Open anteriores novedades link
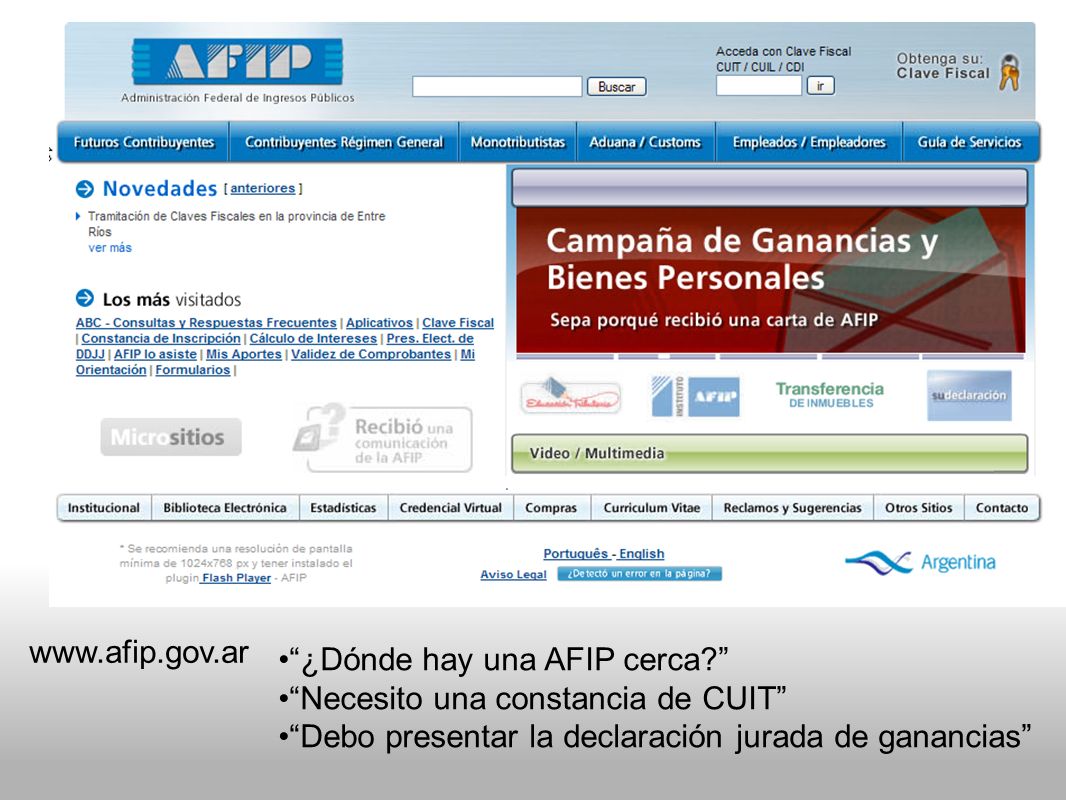1066x800 pixels. click(x=262, y=188)
